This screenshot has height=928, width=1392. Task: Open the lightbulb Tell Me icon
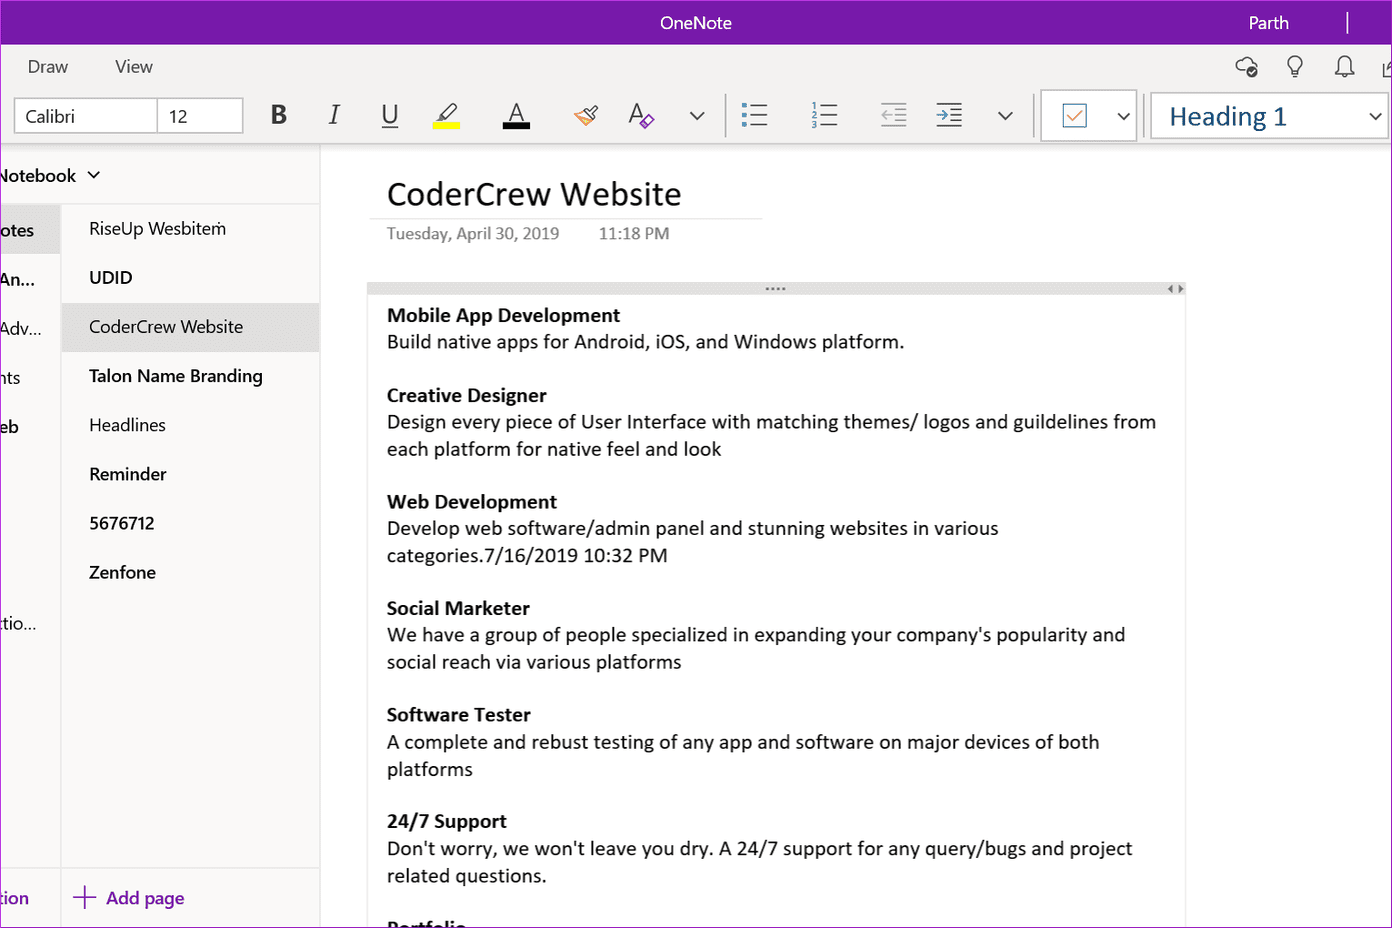pos(1295,67)
